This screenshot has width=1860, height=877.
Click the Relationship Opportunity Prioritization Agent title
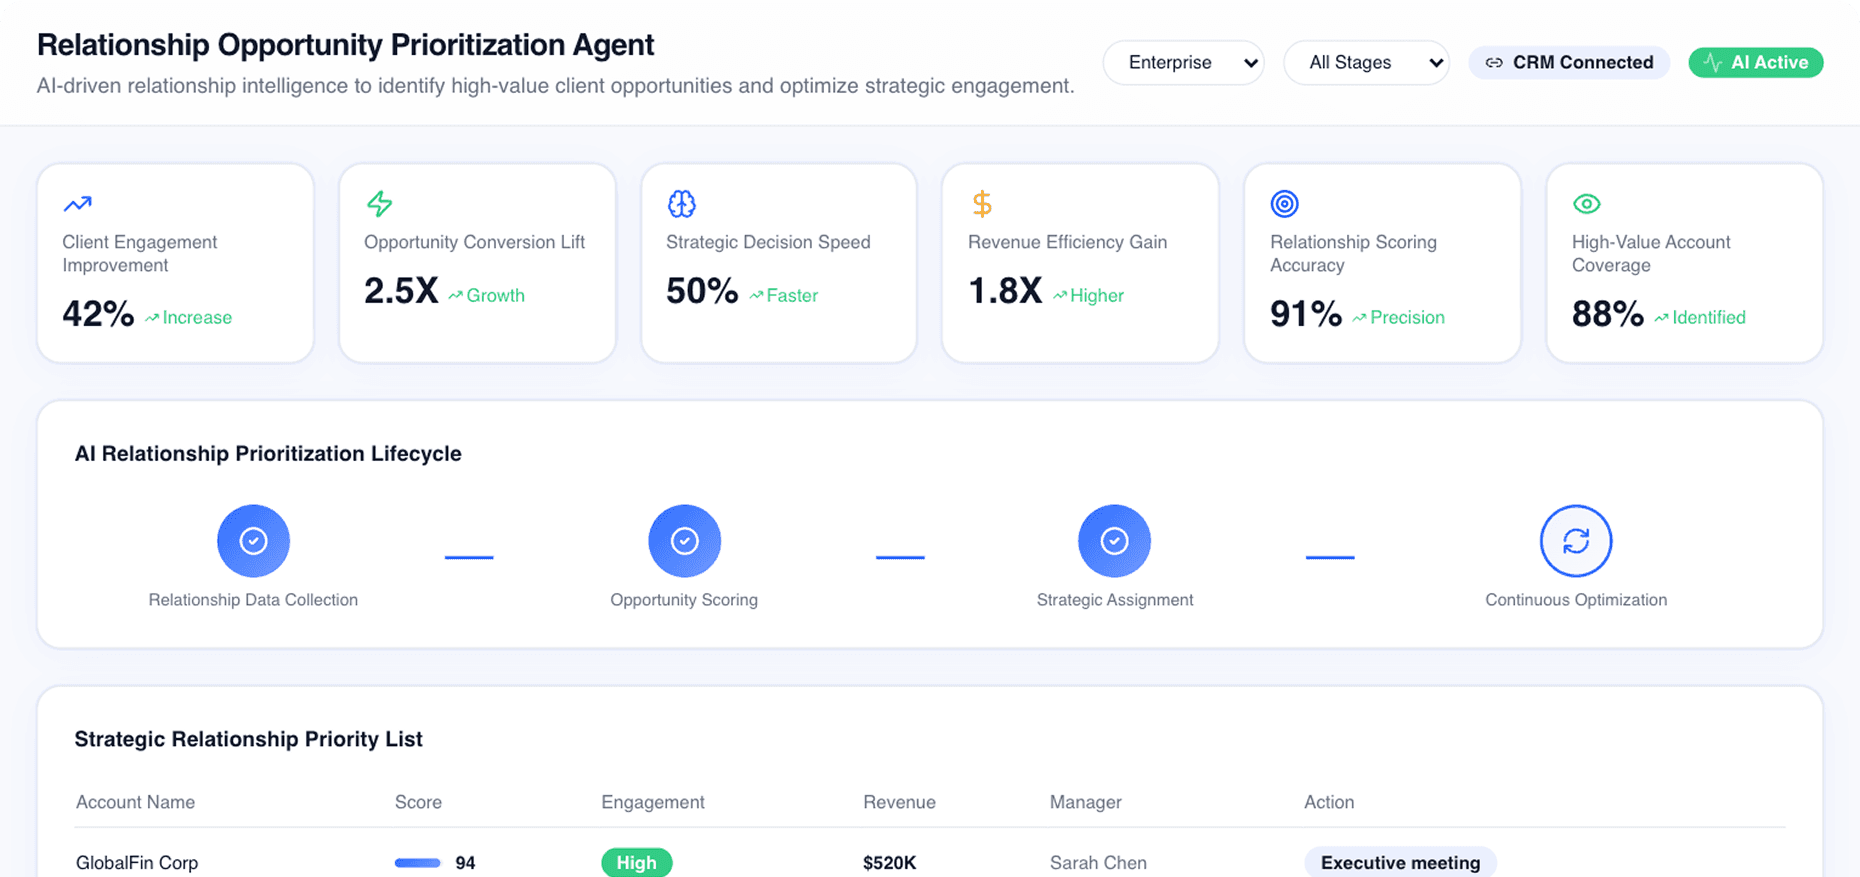click(345, 45)
